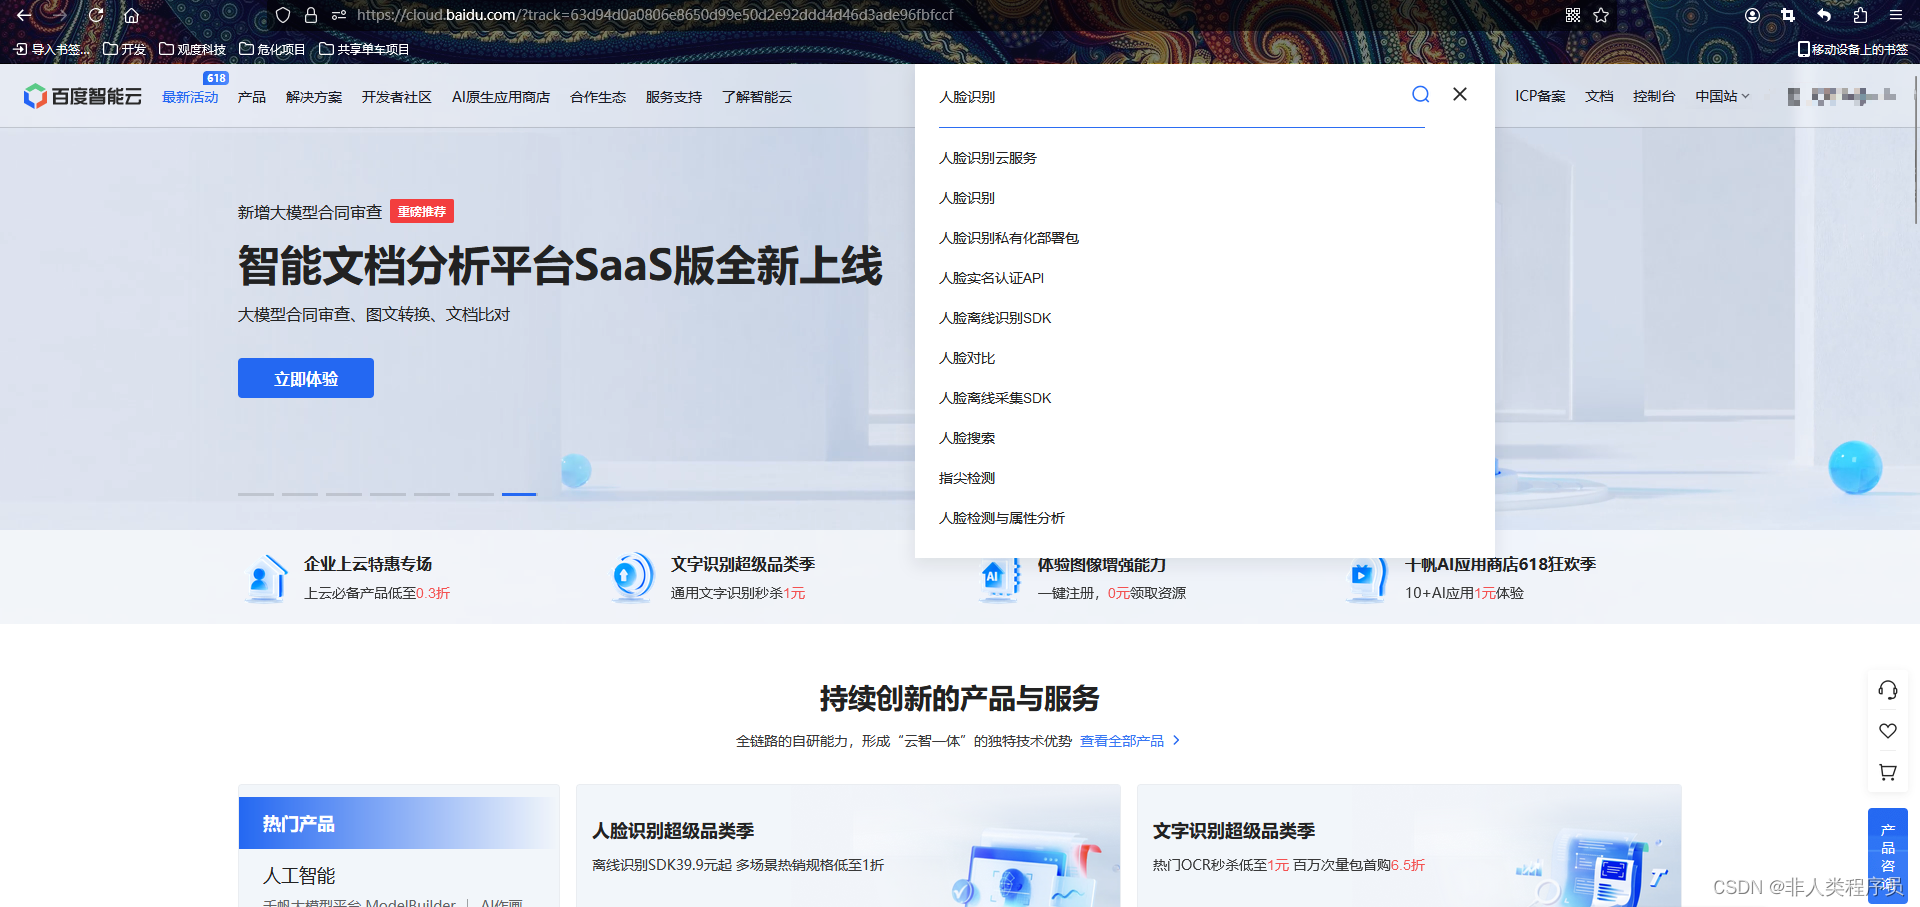Open the 人脸识别超级品类季 product card
This screenshot has height=907, width=1920.
point(848,846)
